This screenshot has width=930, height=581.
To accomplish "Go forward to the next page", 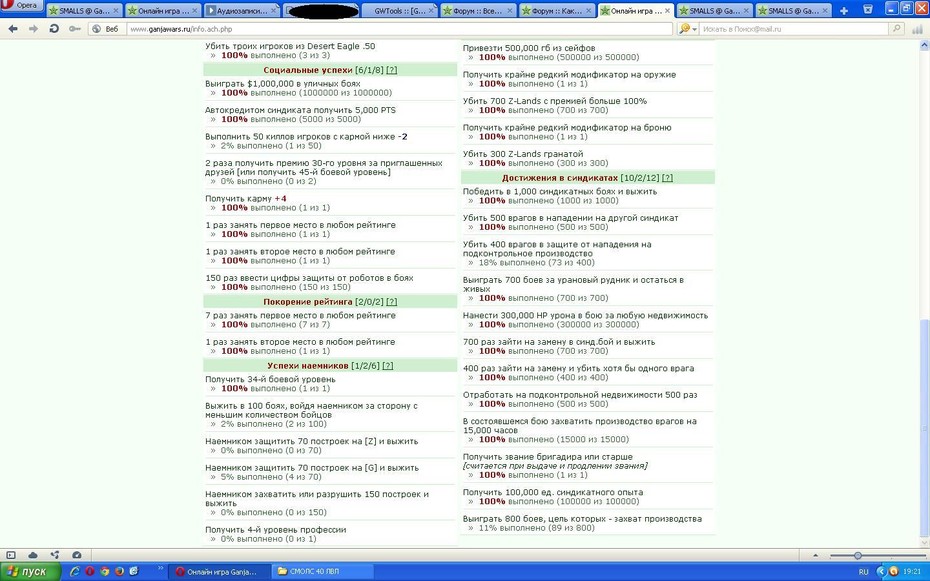I will (x=33, y=28).
